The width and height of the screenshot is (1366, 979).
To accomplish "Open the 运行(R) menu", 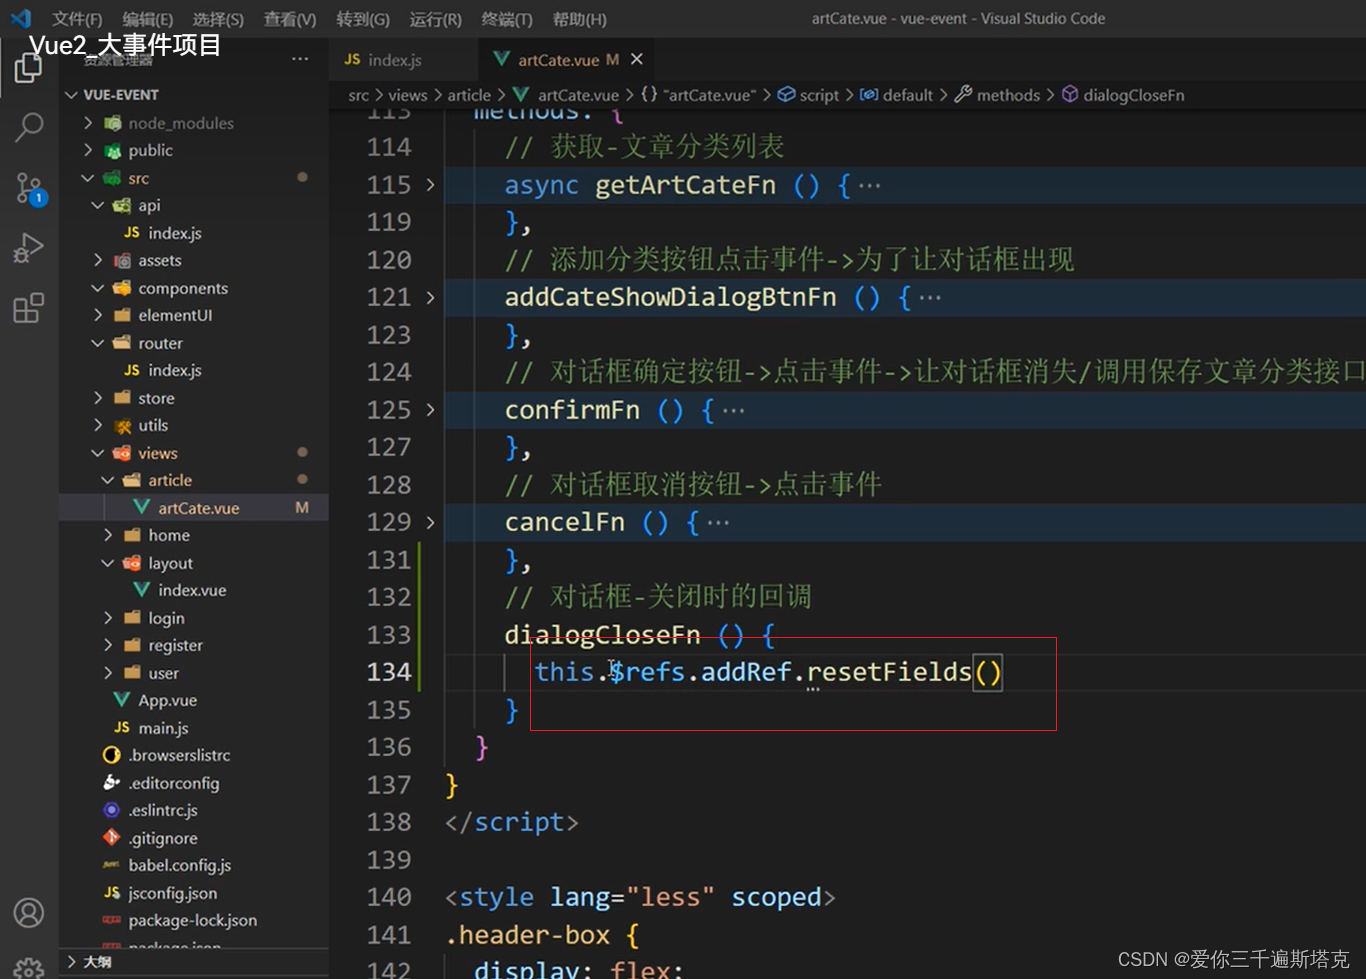I will [436, 19].
